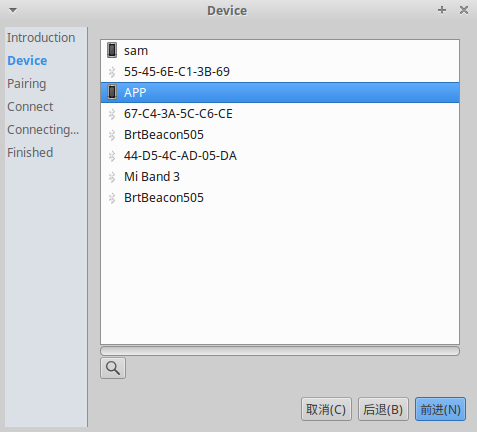Viewport: 477px width, 432px height.
Task: Click the plus maximize icon in titlebar
Action: (x=442, y=10)
